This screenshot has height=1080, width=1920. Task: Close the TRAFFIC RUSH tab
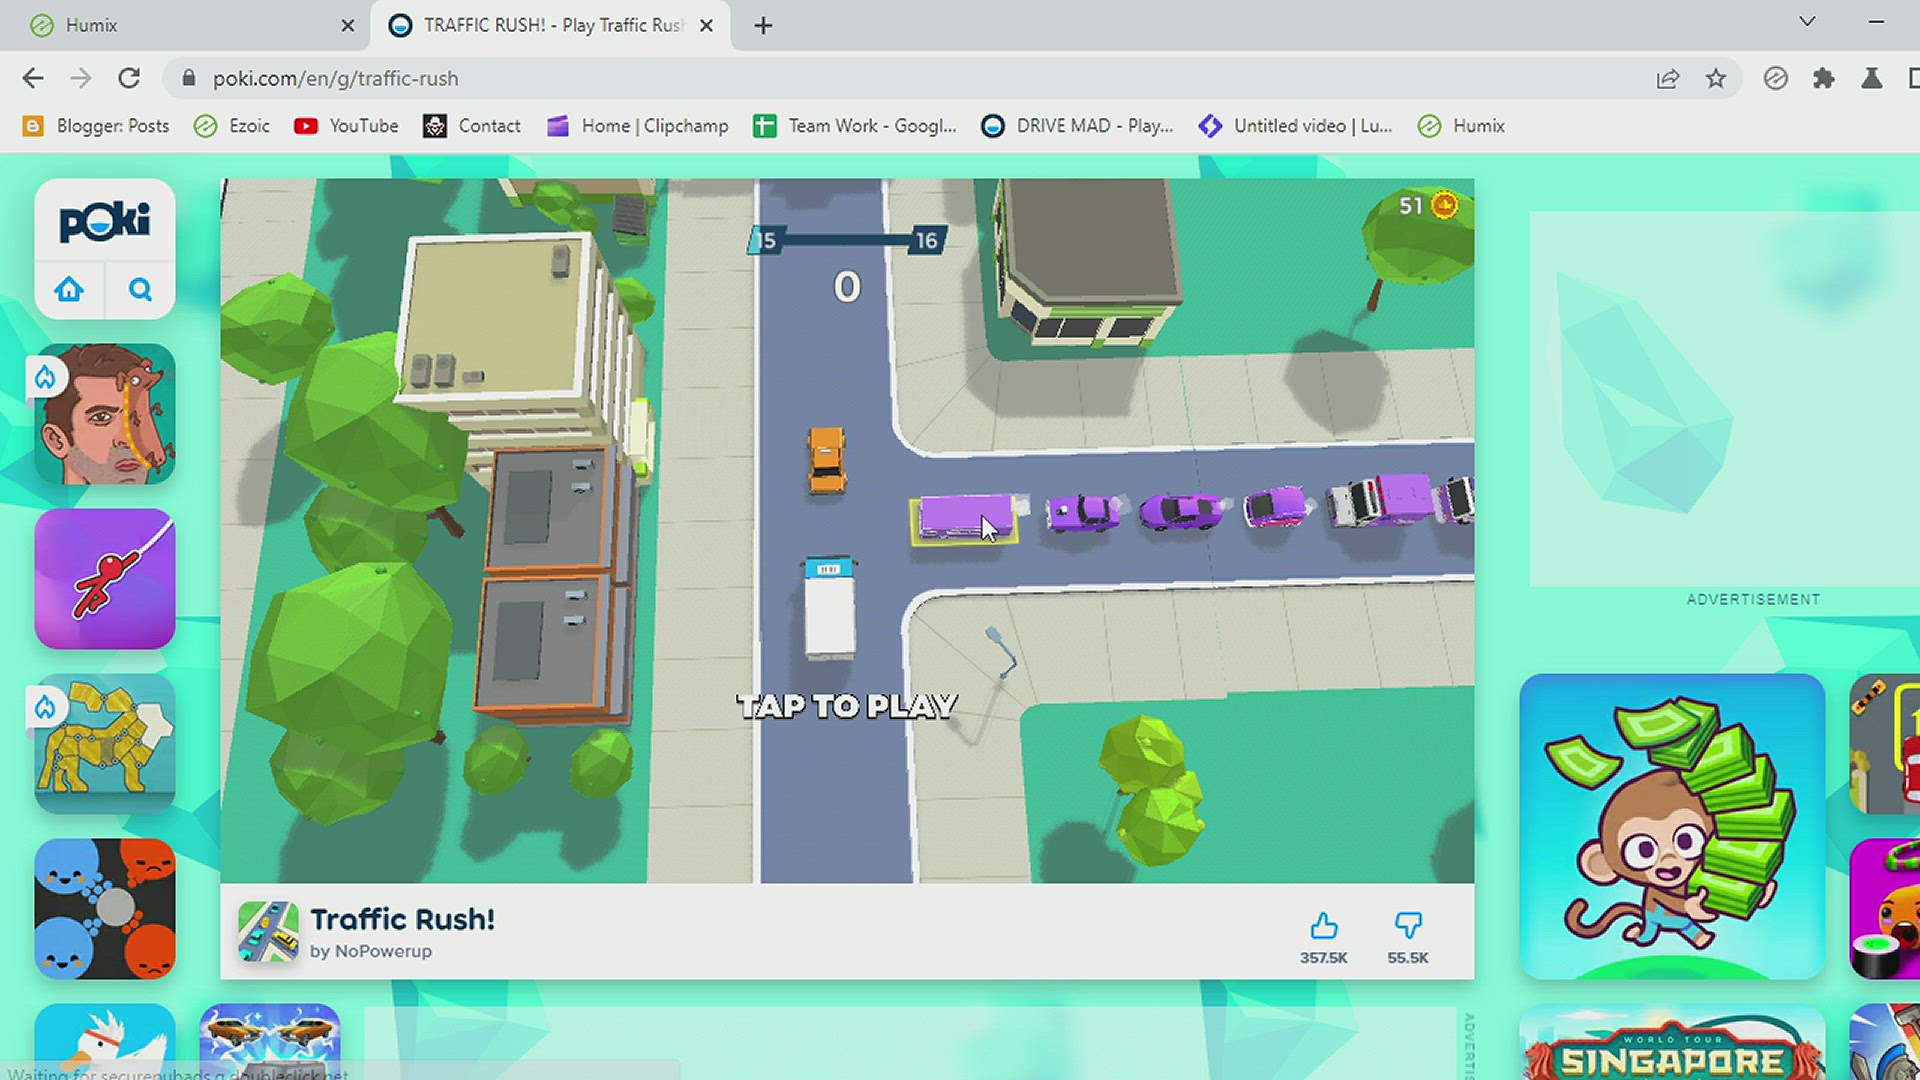(706, 26)
